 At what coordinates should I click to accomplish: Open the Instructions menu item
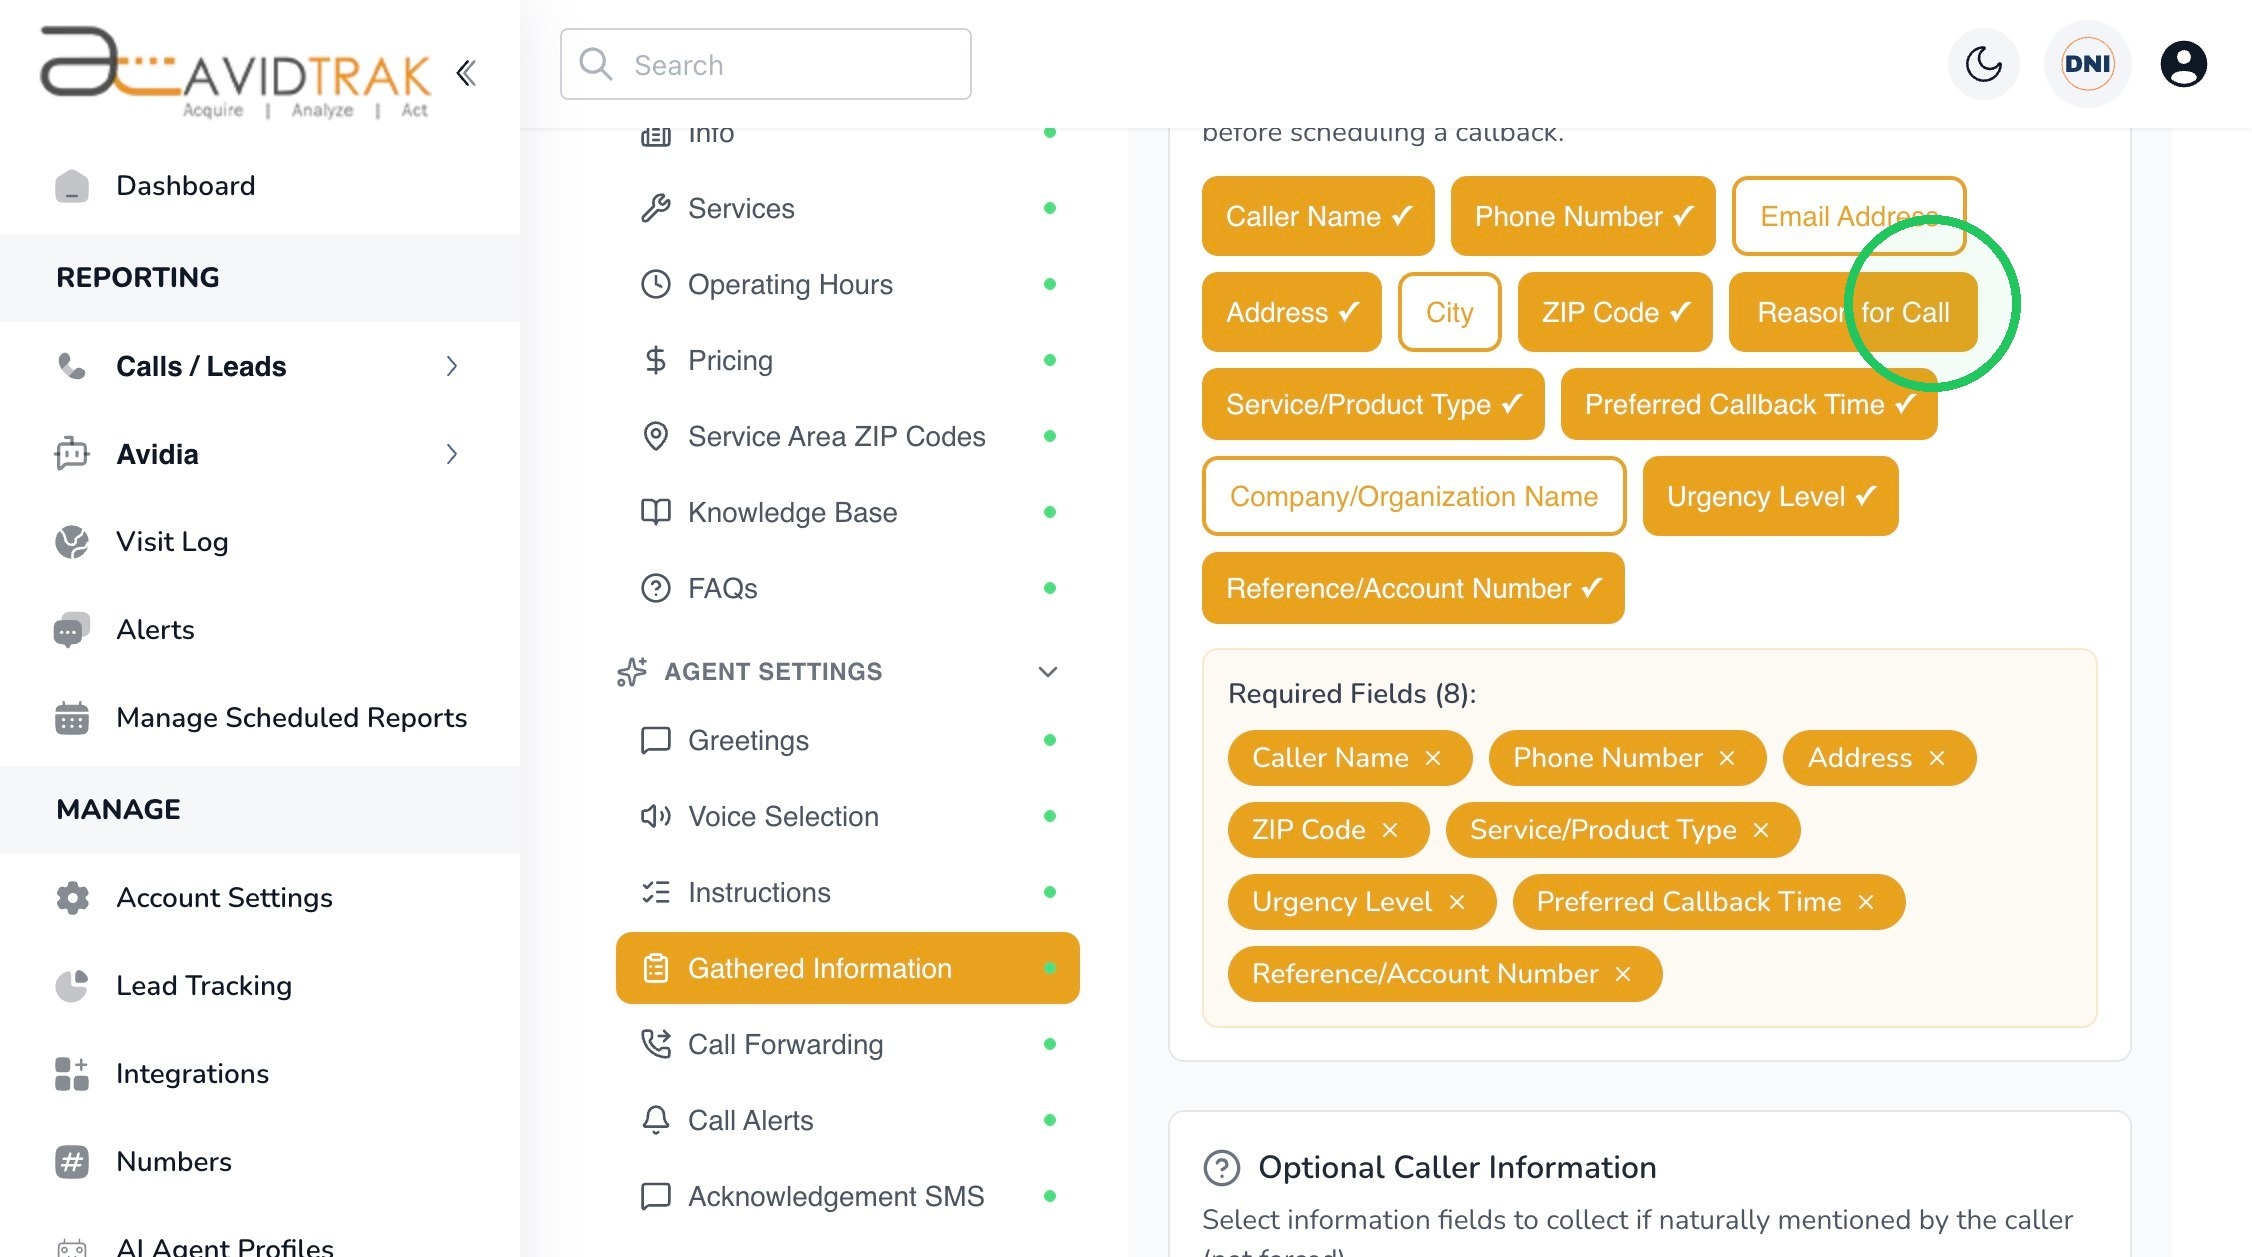pos(847,892)
